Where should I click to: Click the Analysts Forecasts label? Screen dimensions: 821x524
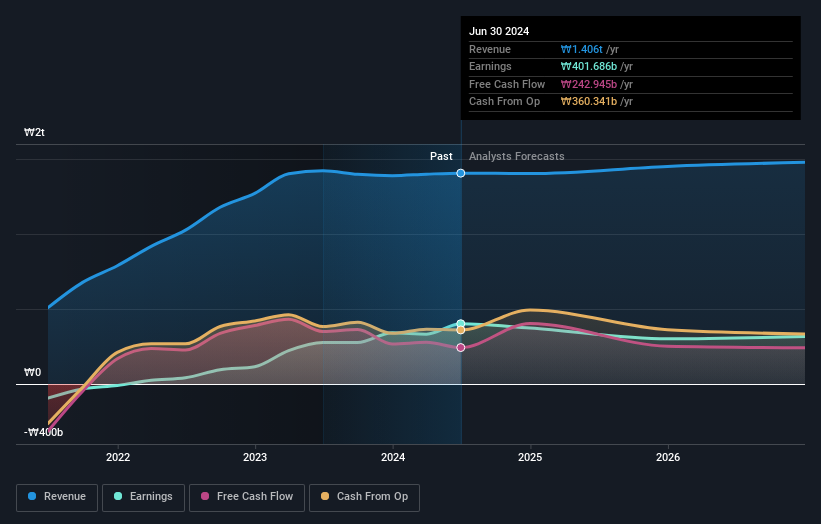pyautogui.click(x=517, y=156)
